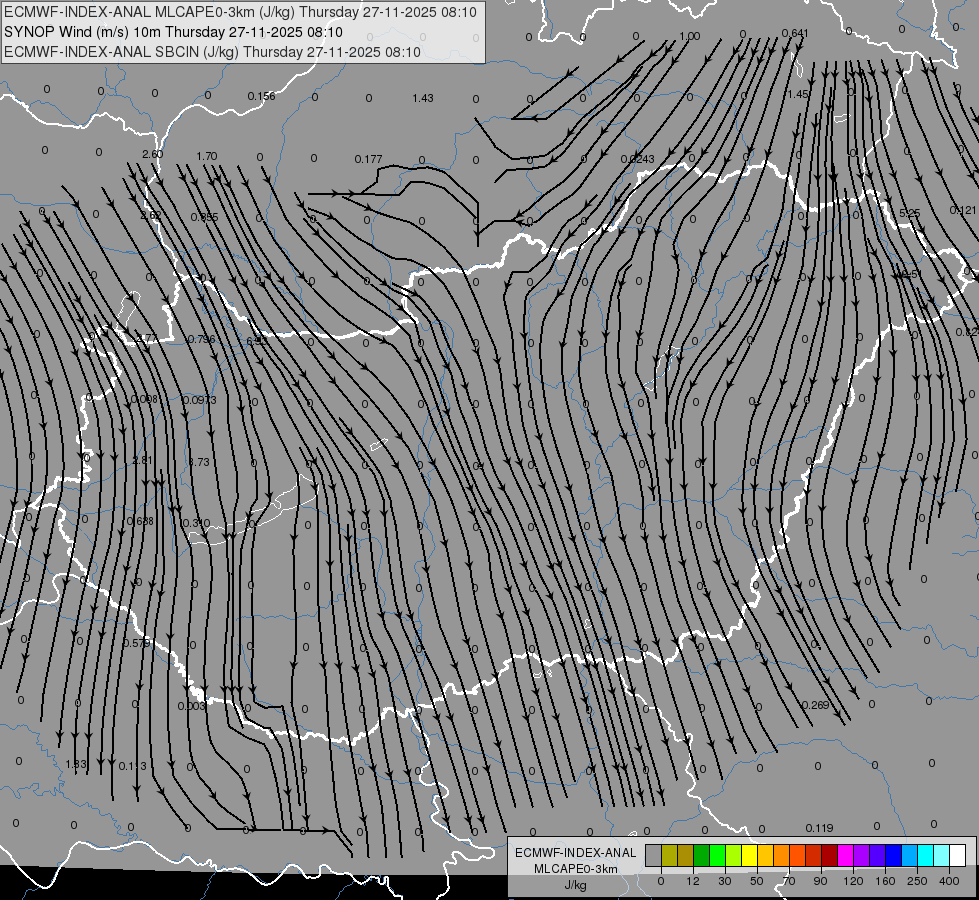Pick the gold swatch above the 50 tick
Viewport: 979px width, 900px height.
point(765,855)
